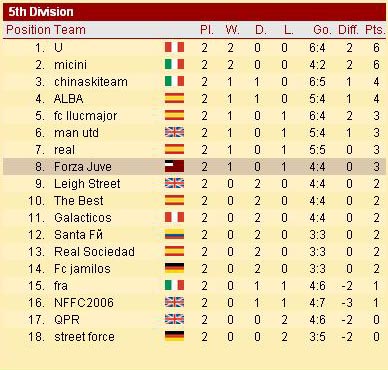
Task: Click the Peru flag next to Galacticos
Action: [174, 217]
